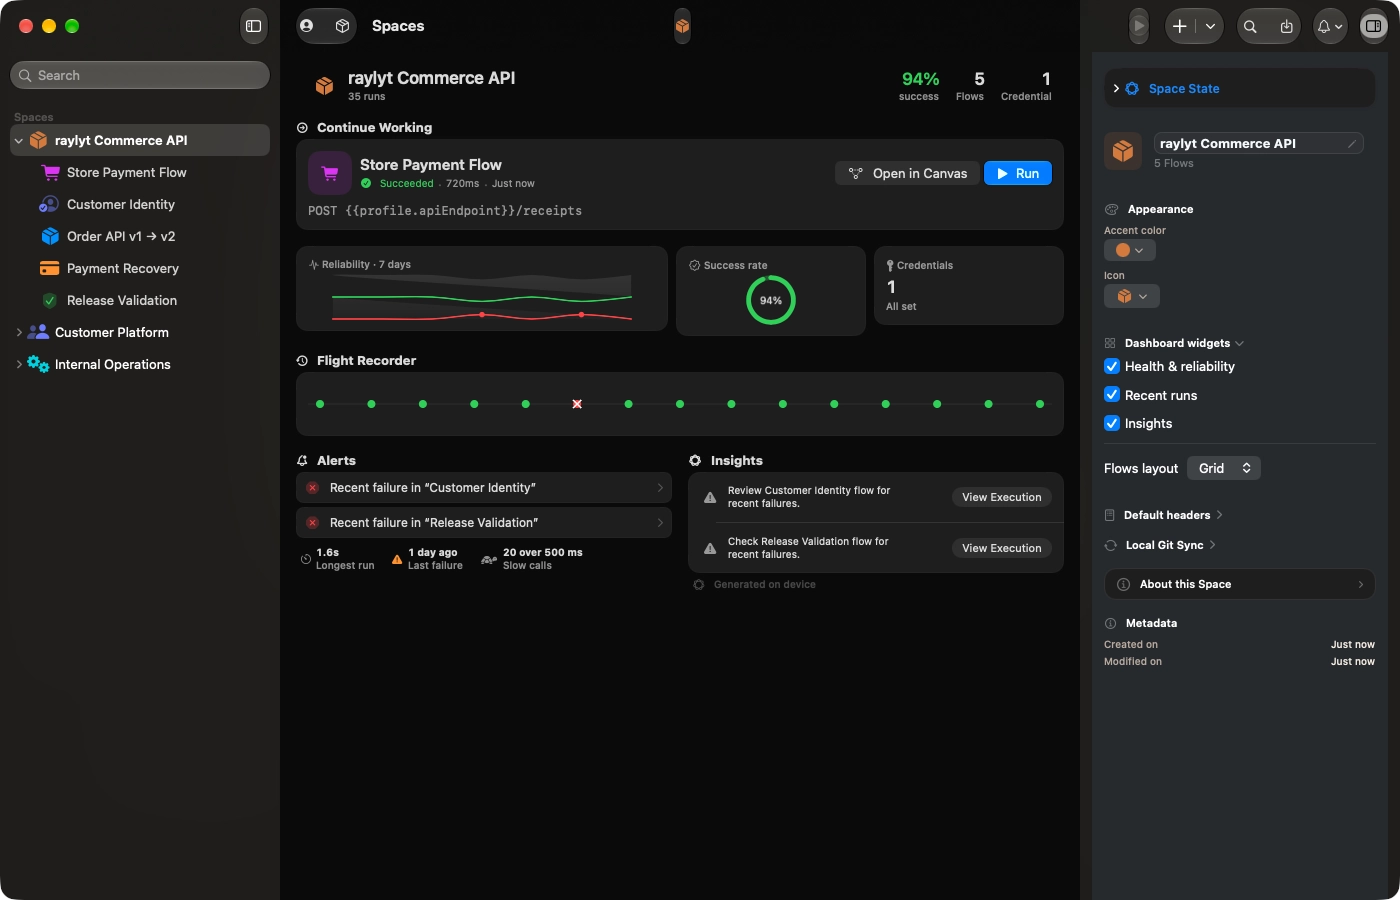Click the sidebar Search field
This screenshot has height=900, width=1400.
[140, 75]
